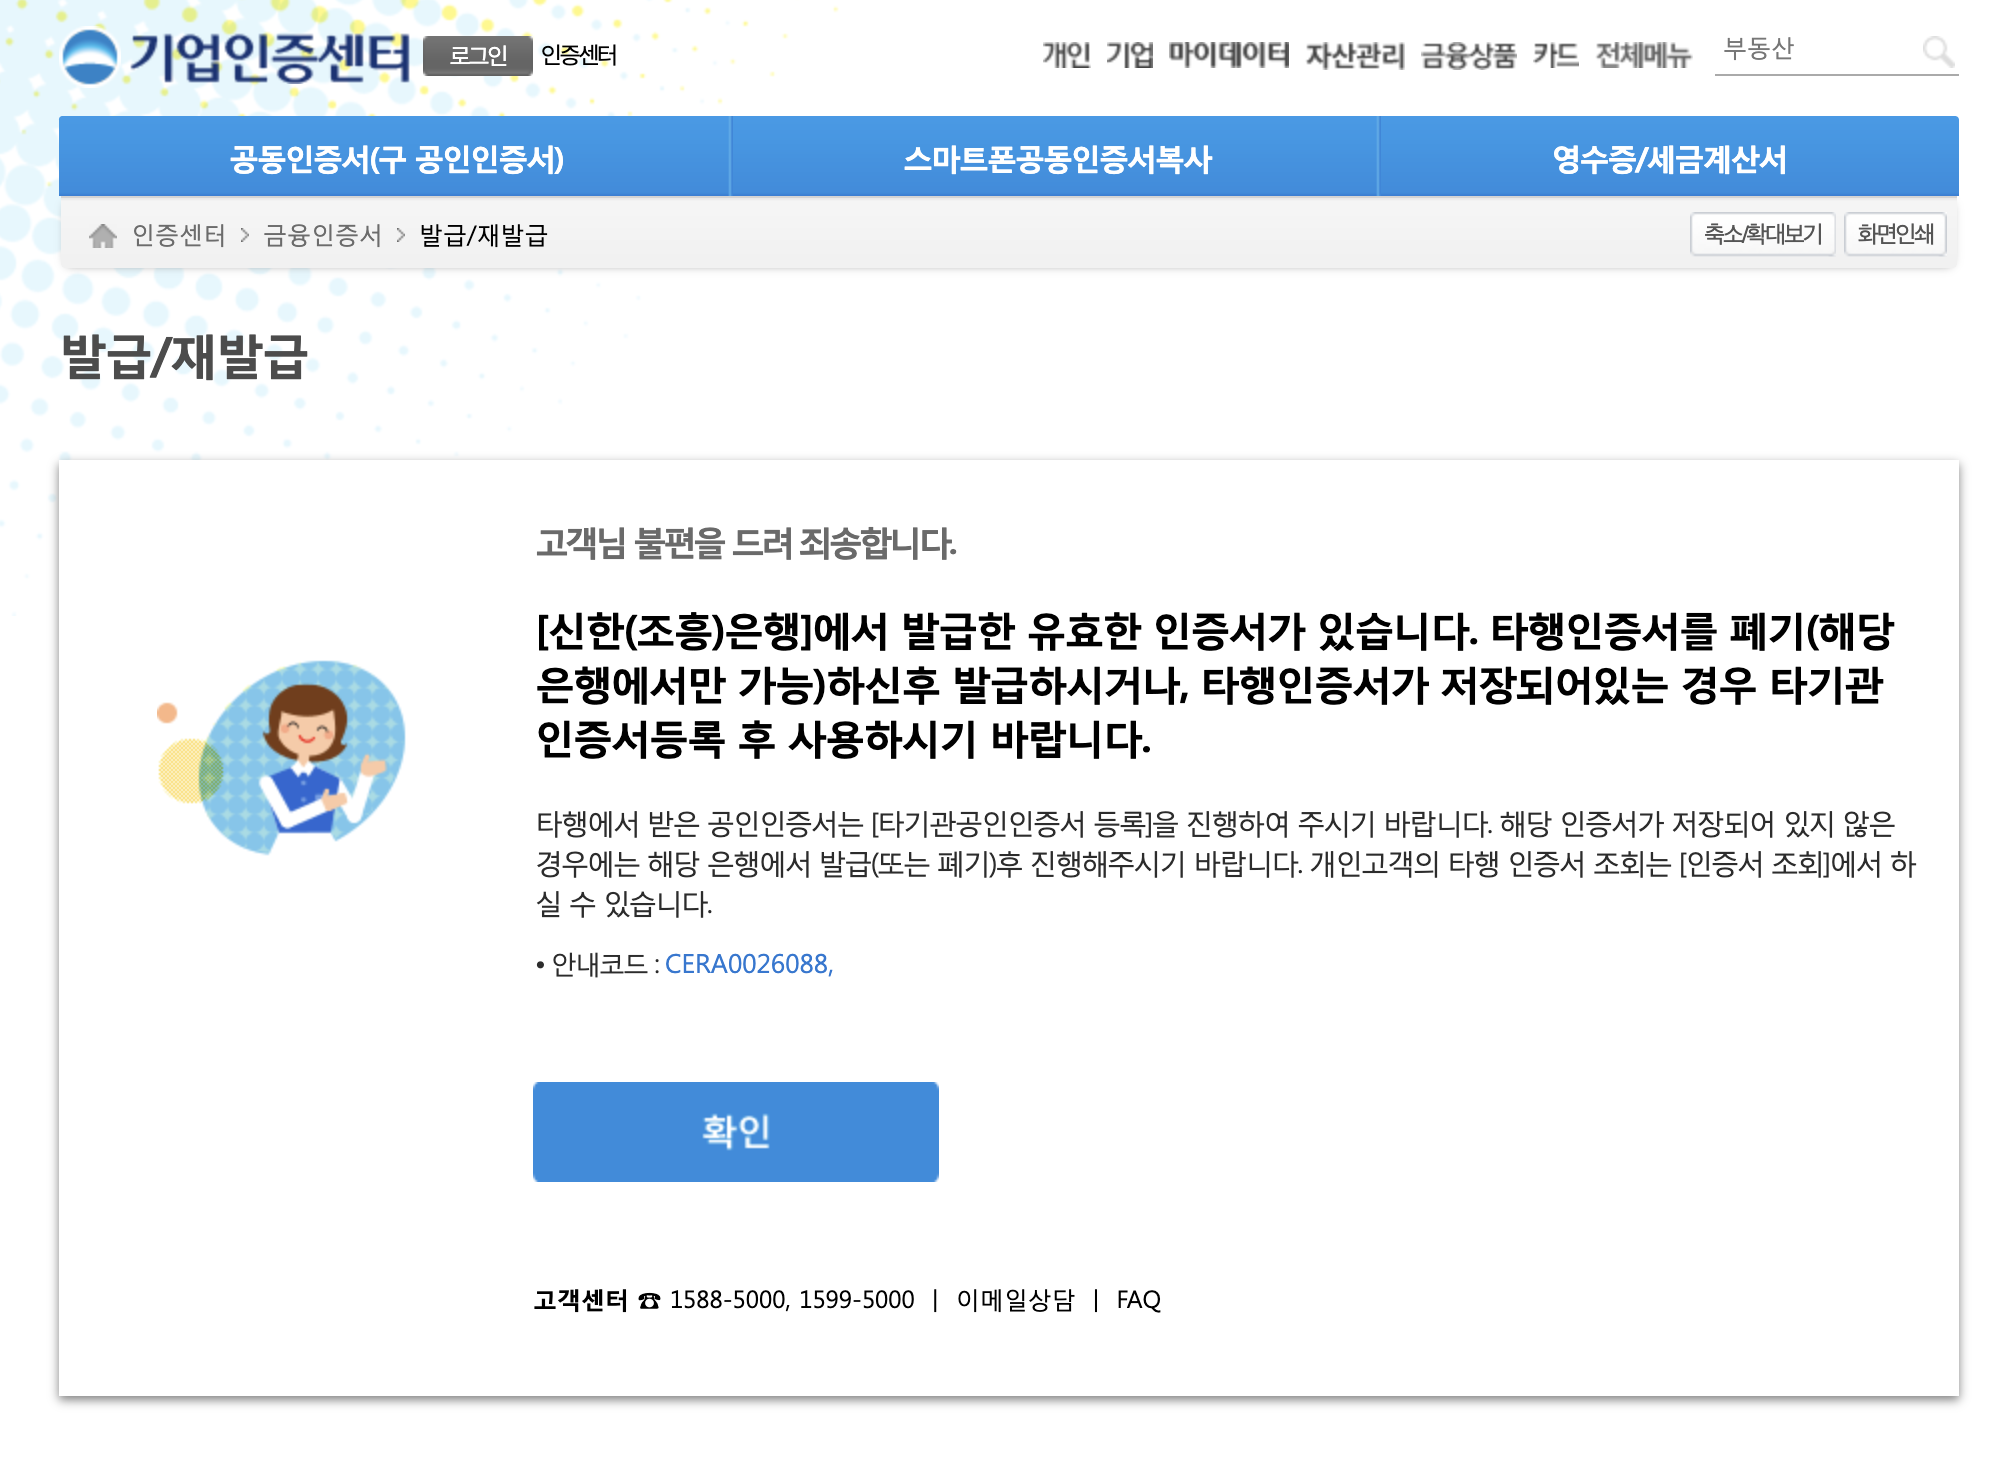This screenshot has height=1484, width=1996.
Task: Click the search input field
Action: coord(1815,50)
